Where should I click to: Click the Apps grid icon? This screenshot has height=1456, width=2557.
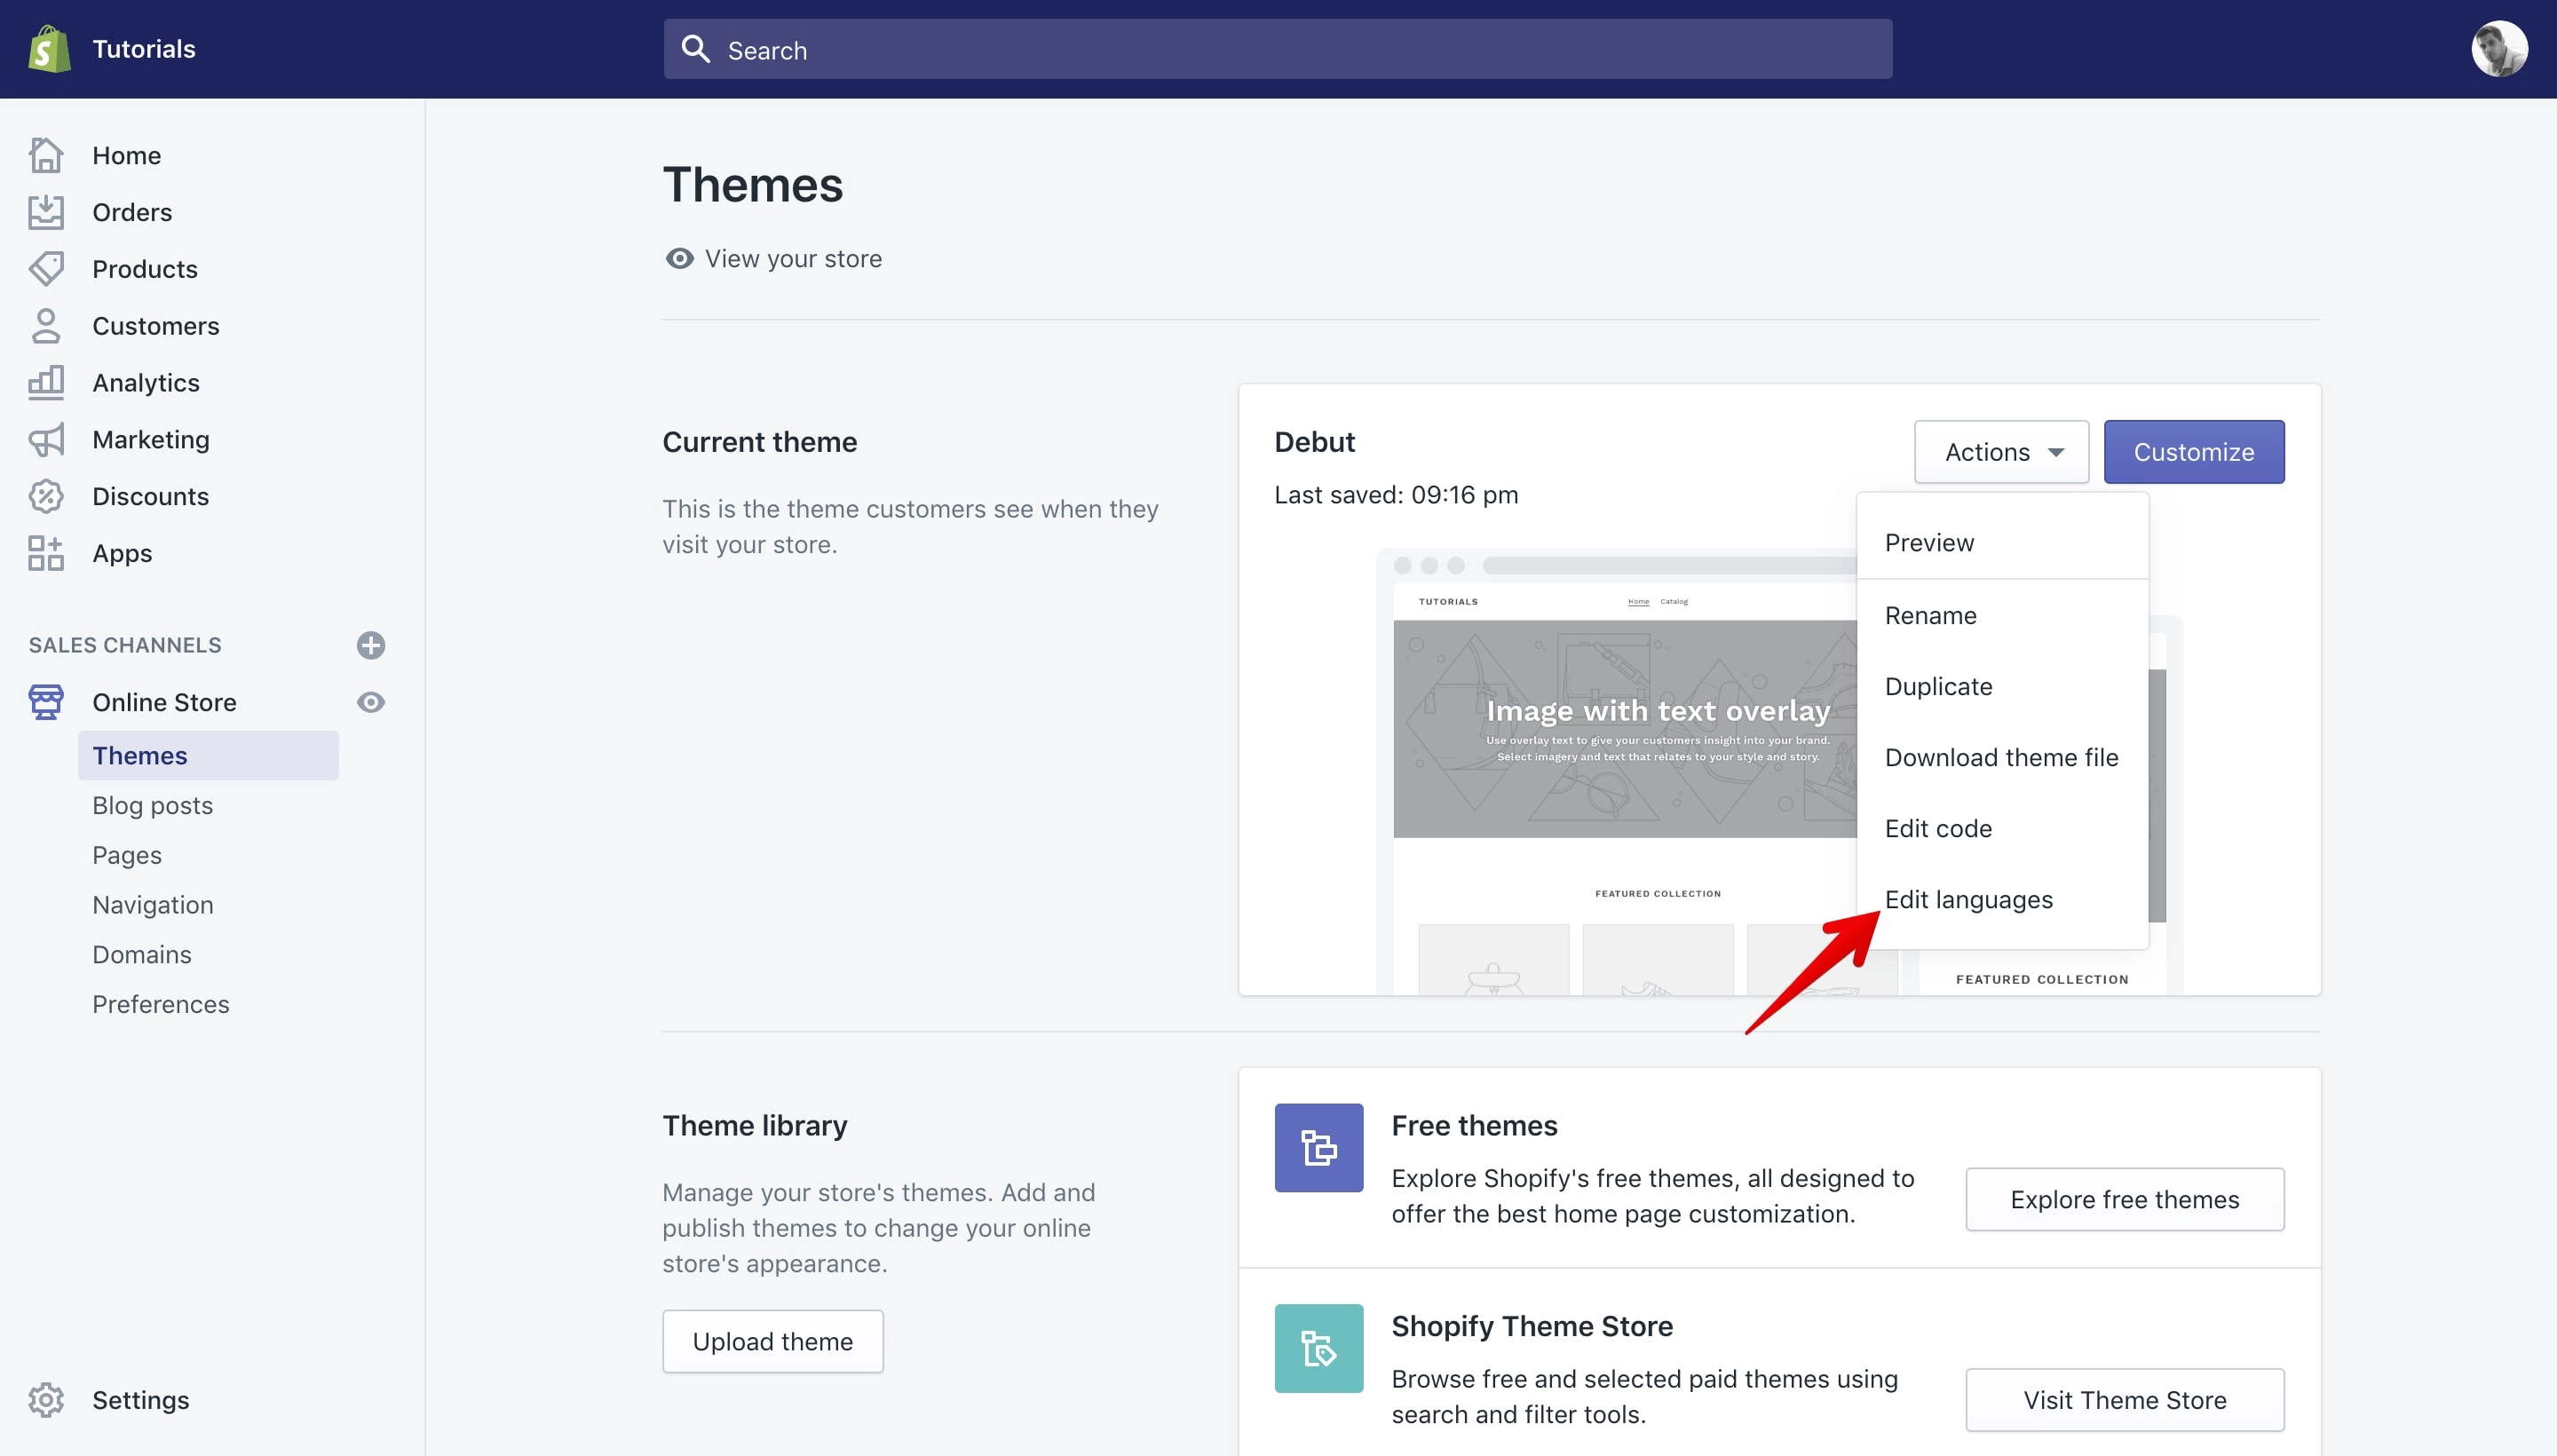tap(46, 553)
